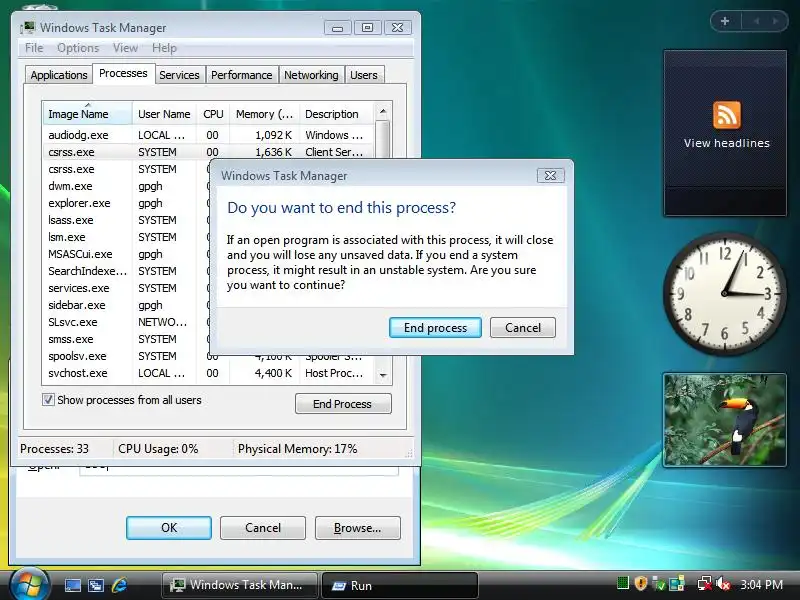Confirm with the End process button

coord(435,328)
